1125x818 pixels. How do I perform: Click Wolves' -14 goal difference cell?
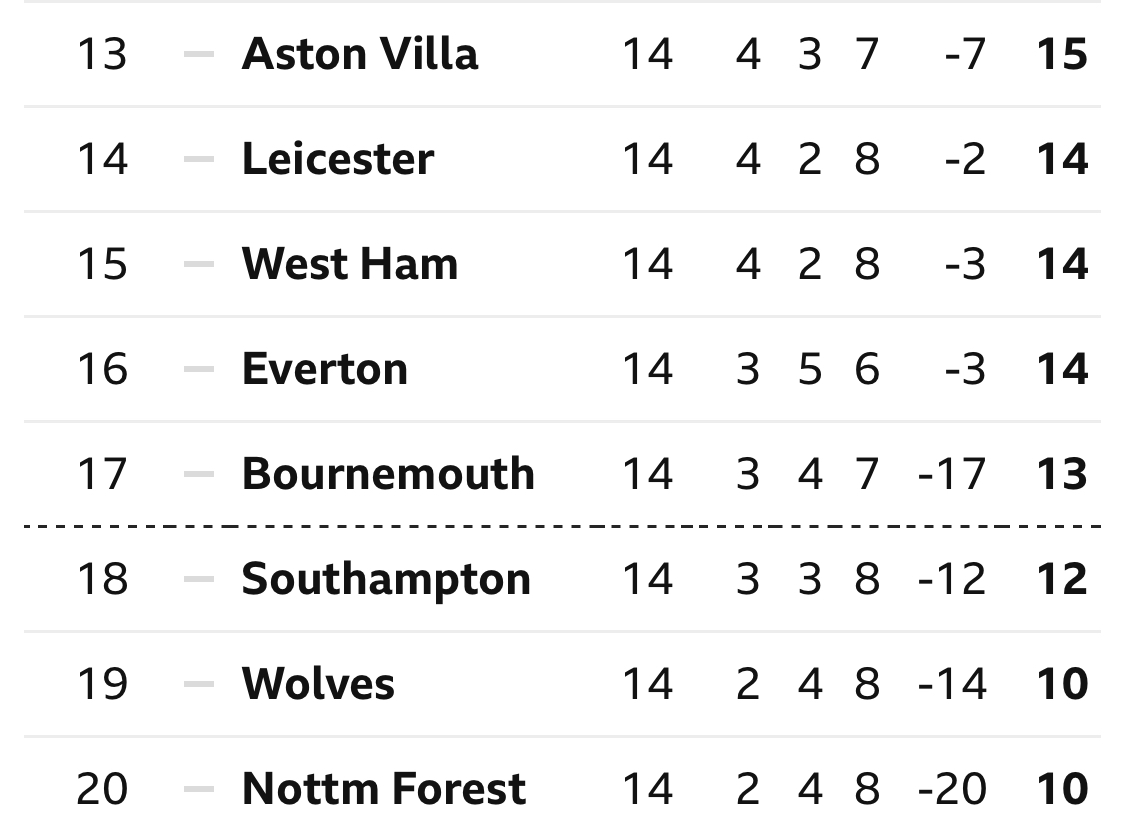pos(952,684)
